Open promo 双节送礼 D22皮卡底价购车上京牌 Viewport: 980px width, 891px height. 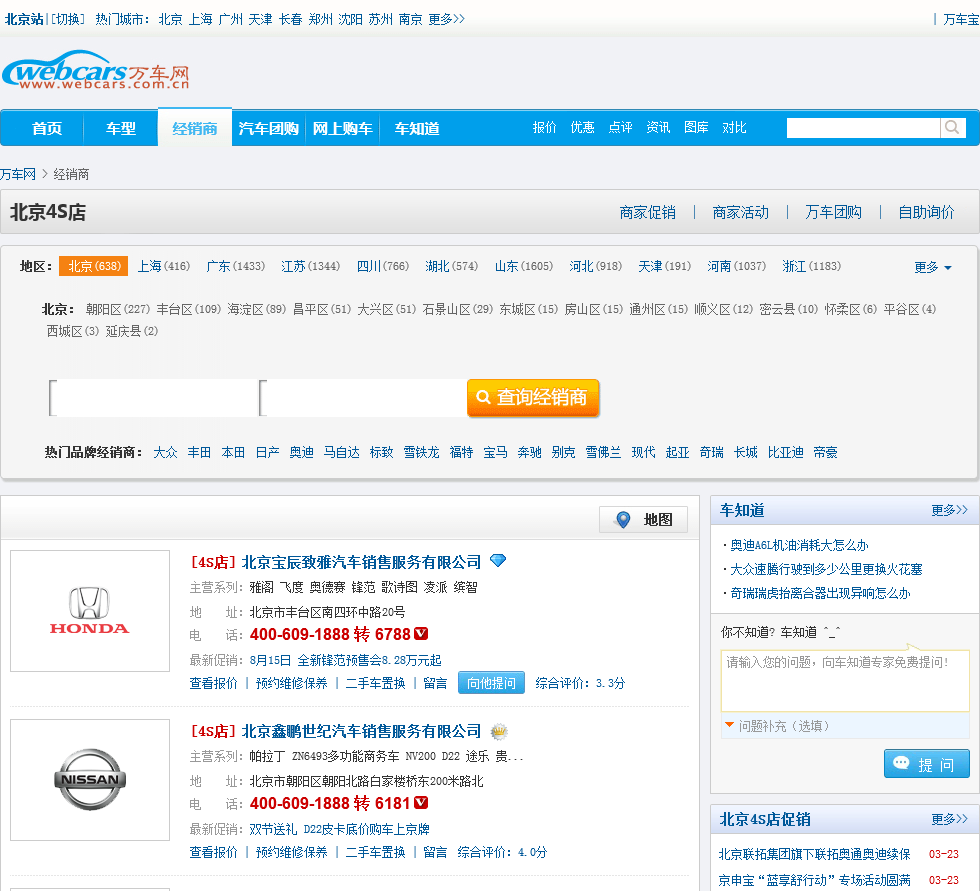(x=339, y=829)
